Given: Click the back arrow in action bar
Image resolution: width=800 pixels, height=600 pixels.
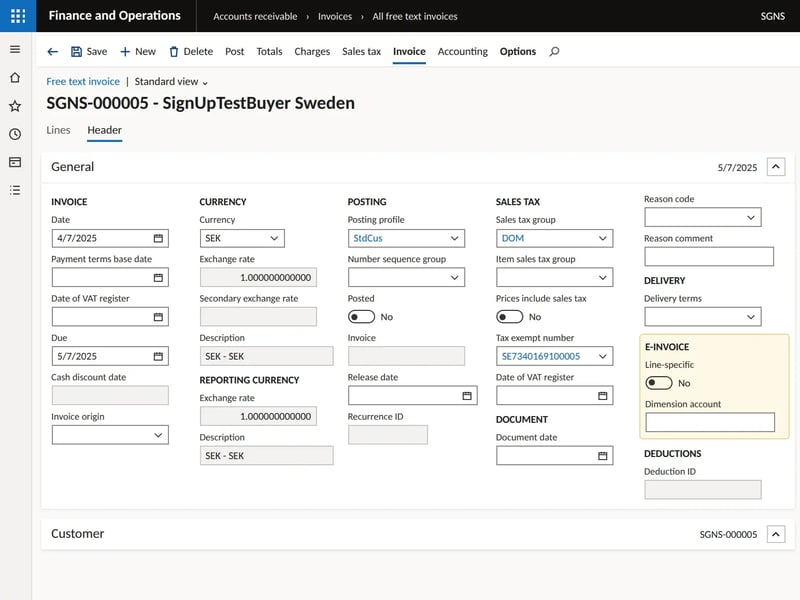Looking at the screenshot, I should pos(53,52).
